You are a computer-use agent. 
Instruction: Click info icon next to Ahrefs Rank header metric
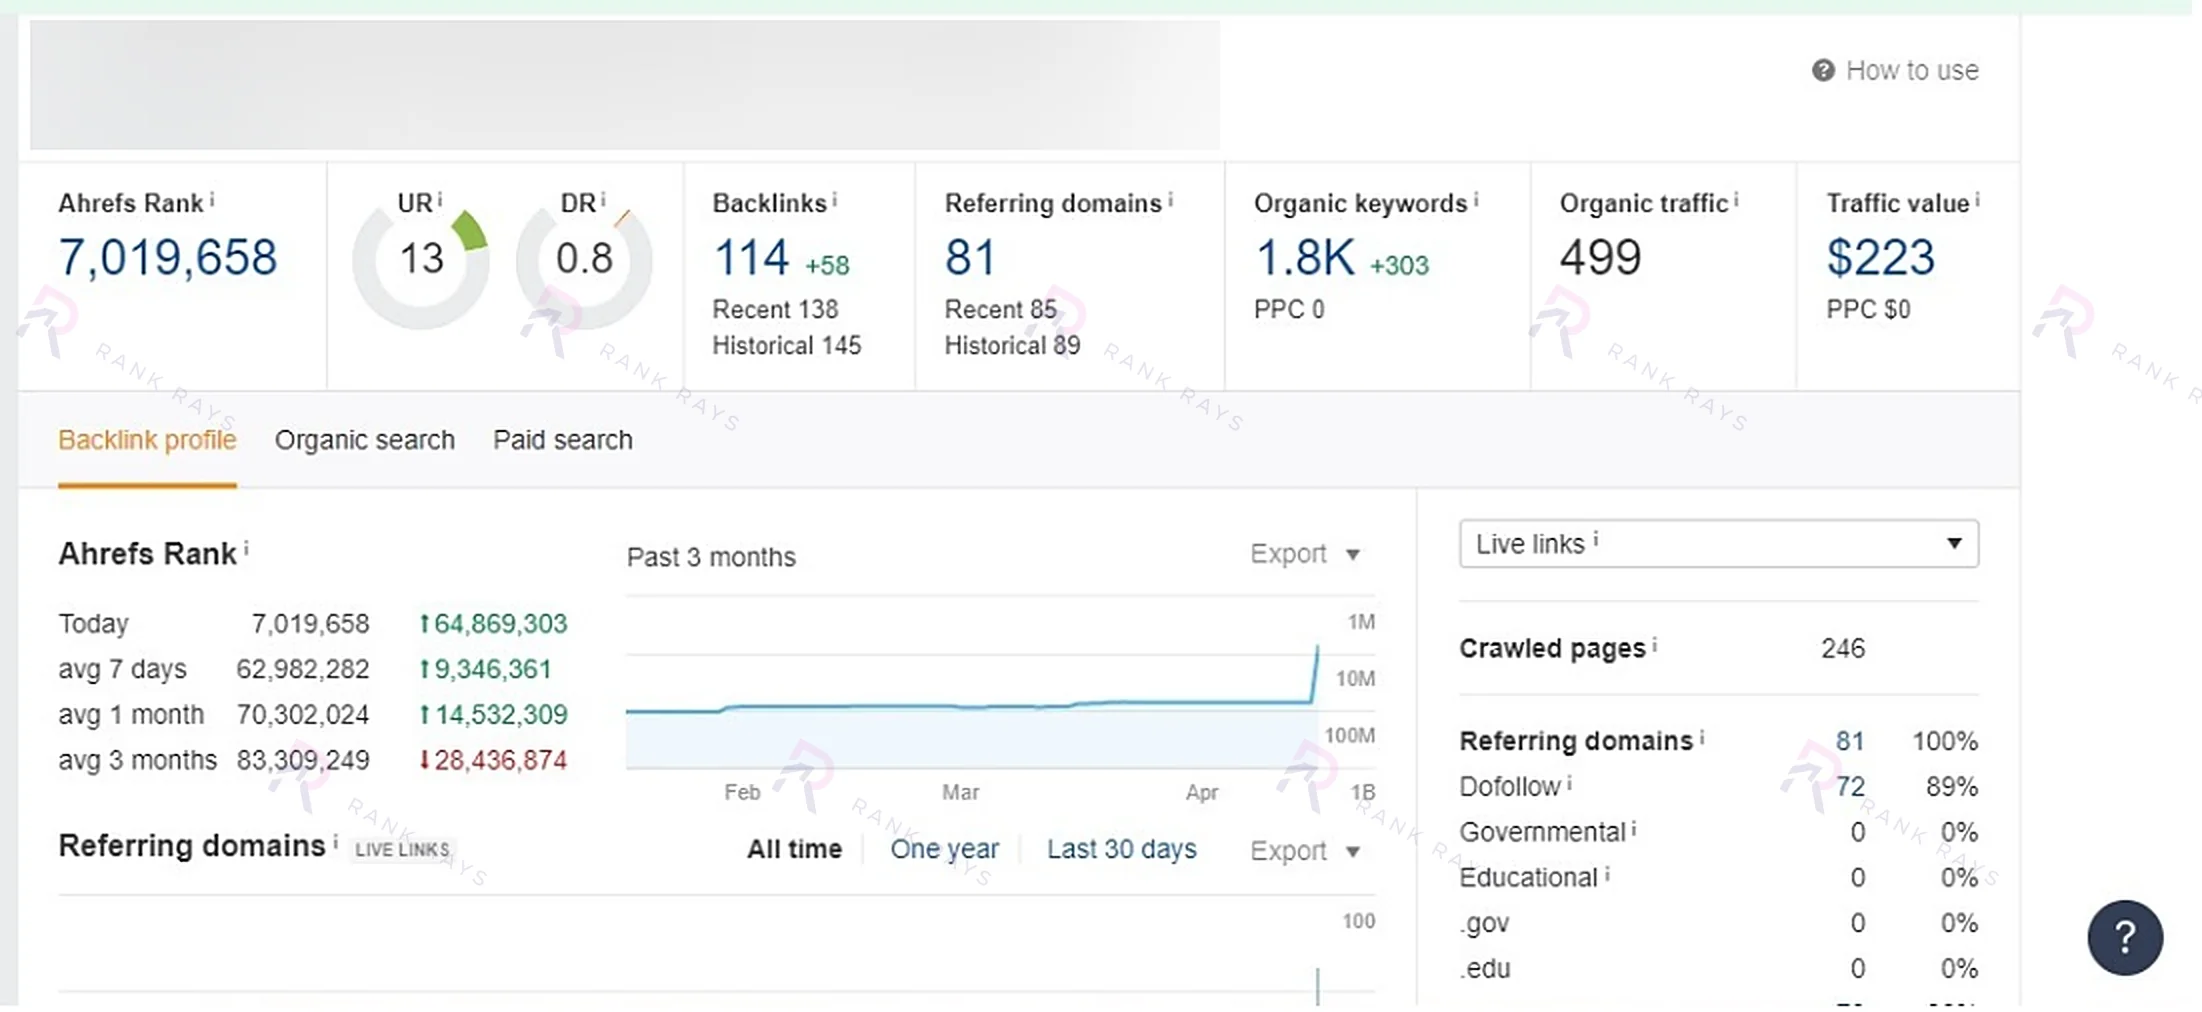212,200
